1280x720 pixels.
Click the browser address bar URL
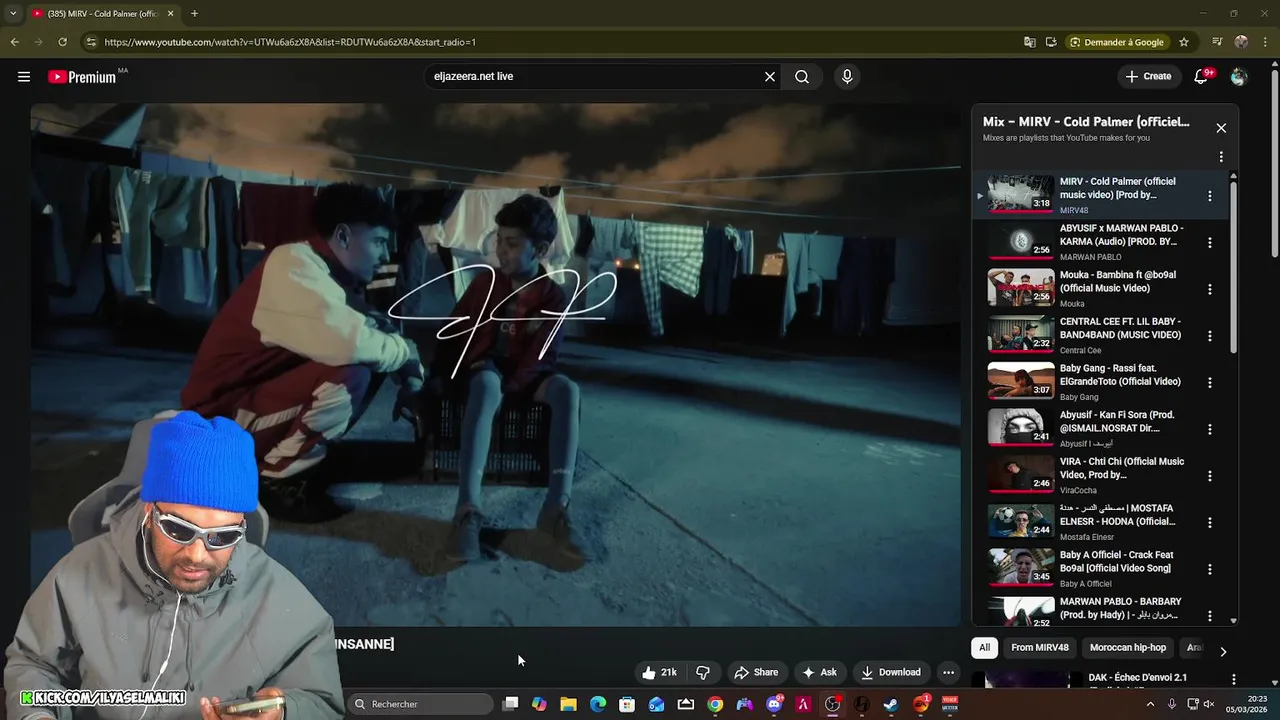coord(290,42)
